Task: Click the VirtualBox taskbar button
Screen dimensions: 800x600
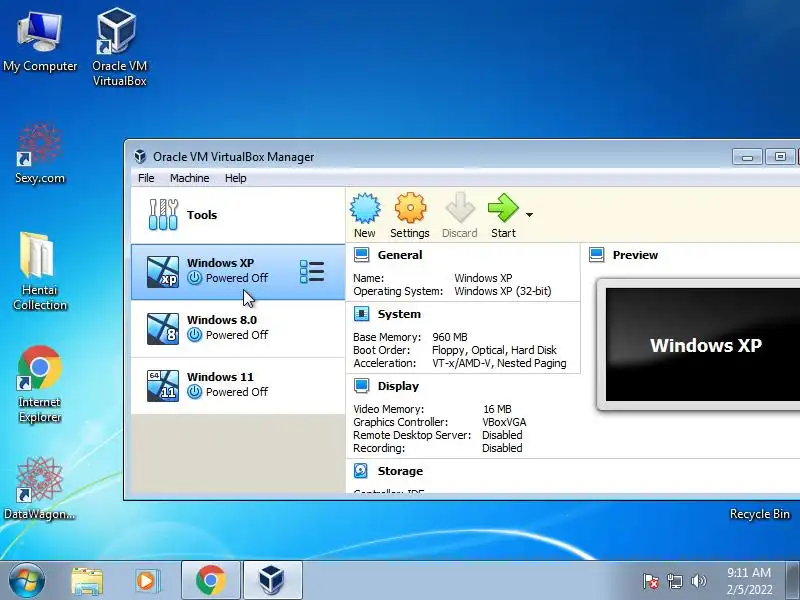Action: point(272,581)
